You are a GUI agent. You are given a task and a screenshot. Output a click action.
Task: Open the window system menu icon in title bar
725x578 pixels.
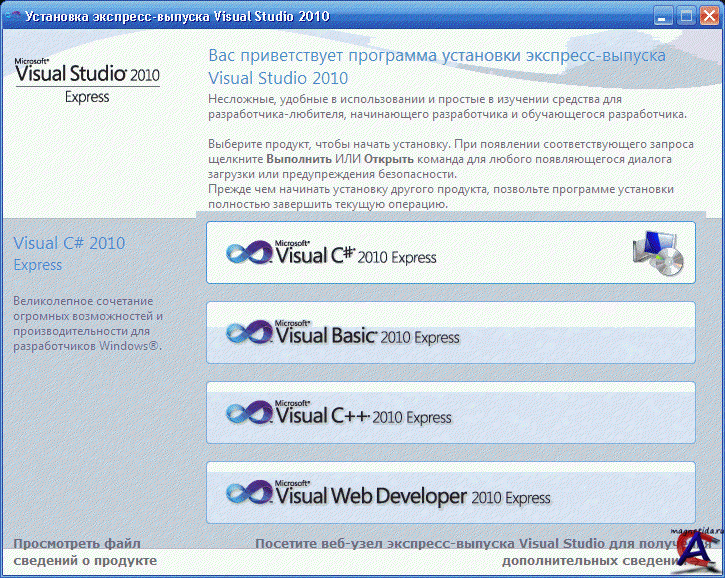(x=12, y=16)
